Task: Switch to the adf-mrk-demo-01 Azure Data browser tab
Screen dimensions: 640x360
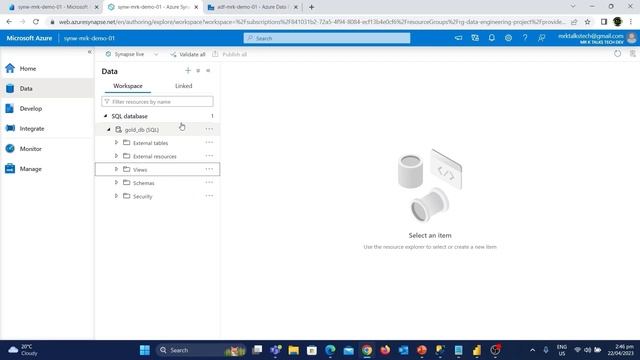Action: click(253, 7)
